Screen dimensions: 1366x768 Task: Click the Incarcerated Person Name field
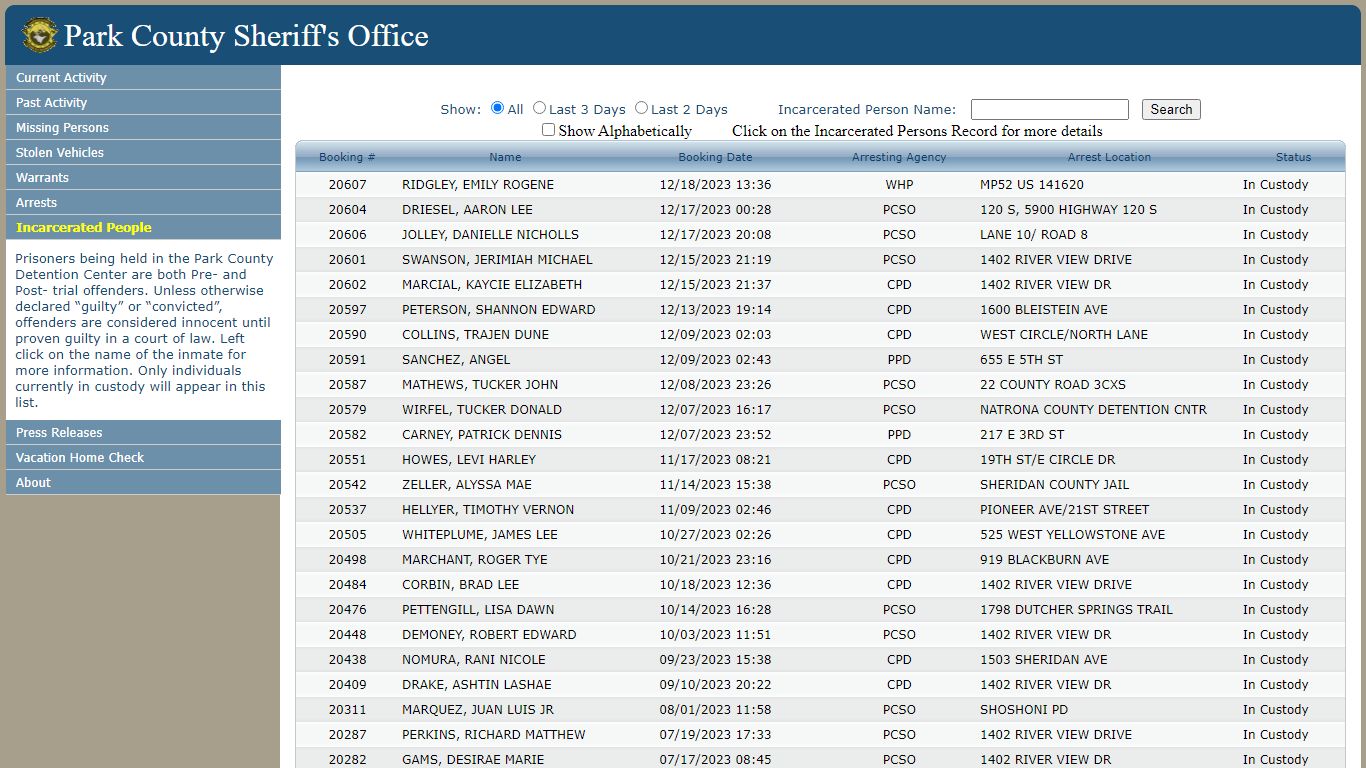click(1049, 110)
